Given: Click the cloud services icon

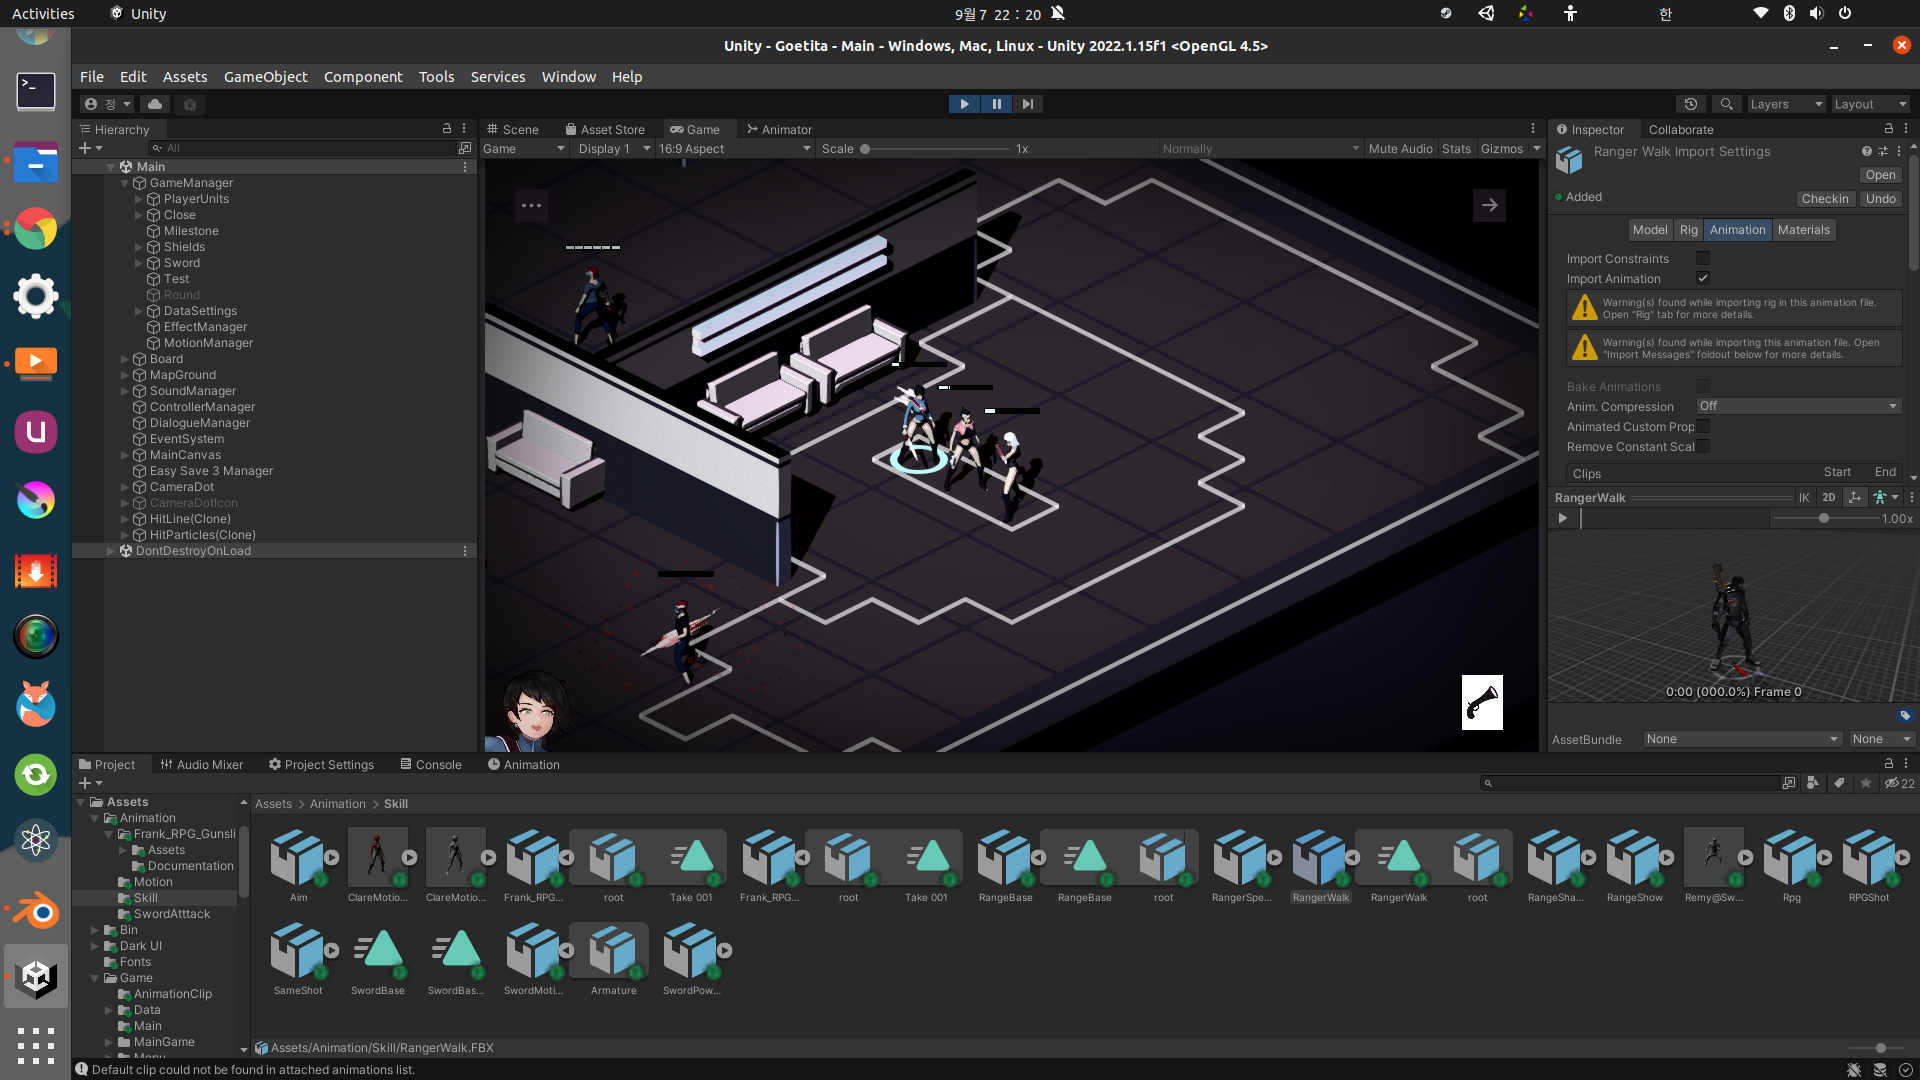Looking at the screenshot, I should [155, 104].
